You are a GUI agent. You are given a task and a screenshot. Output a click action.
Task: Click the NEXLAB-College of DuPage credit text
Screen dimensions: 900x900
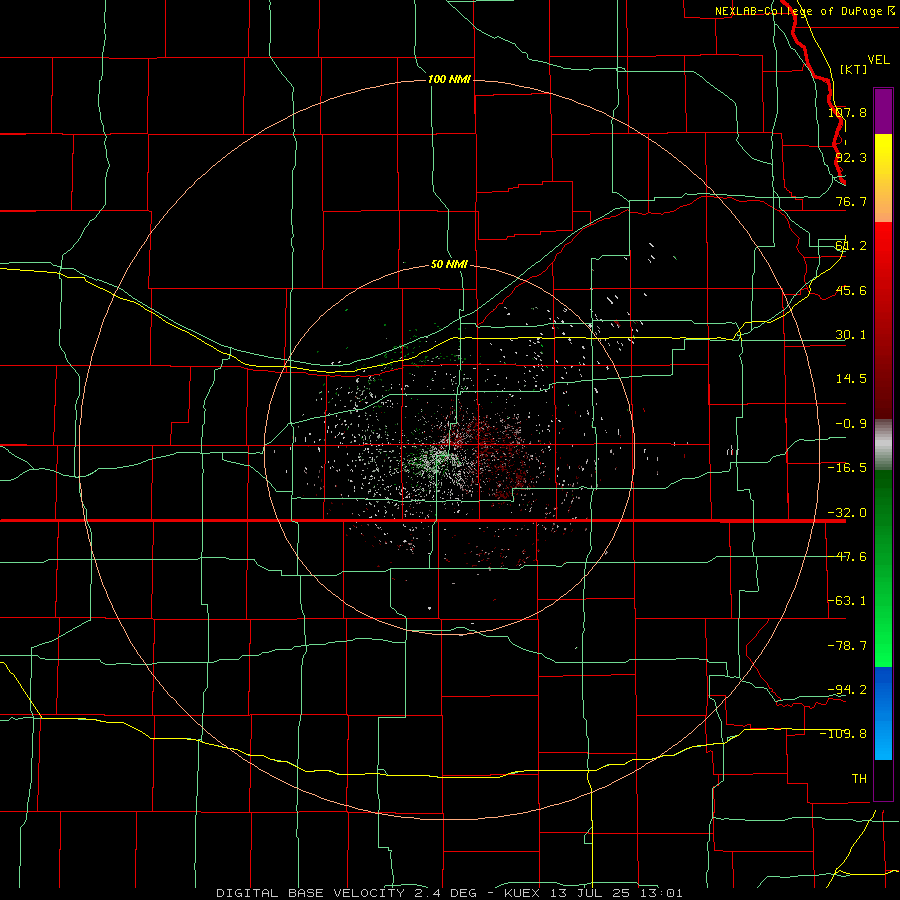798,11
